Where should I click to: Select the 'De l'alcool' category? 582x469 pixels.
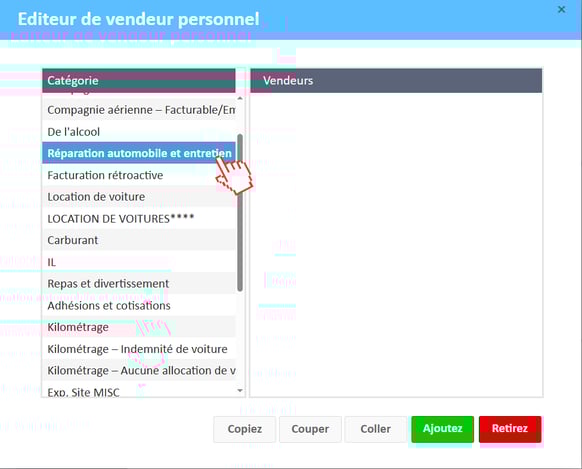pyautogui.click(x=139, y=132)
